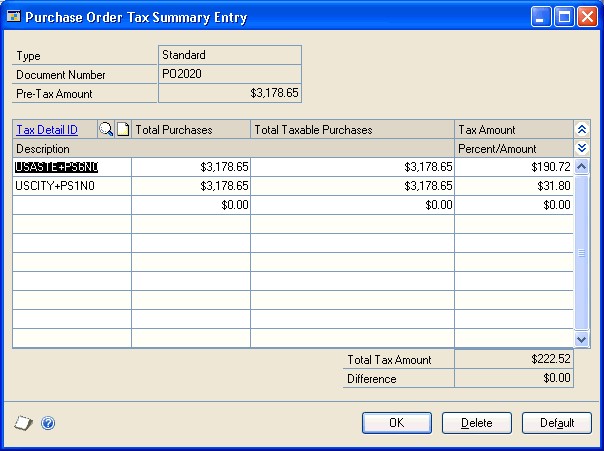Viewport: 604px width, 451px height.
Task: Click the Default button
Action: click(557, 423)
